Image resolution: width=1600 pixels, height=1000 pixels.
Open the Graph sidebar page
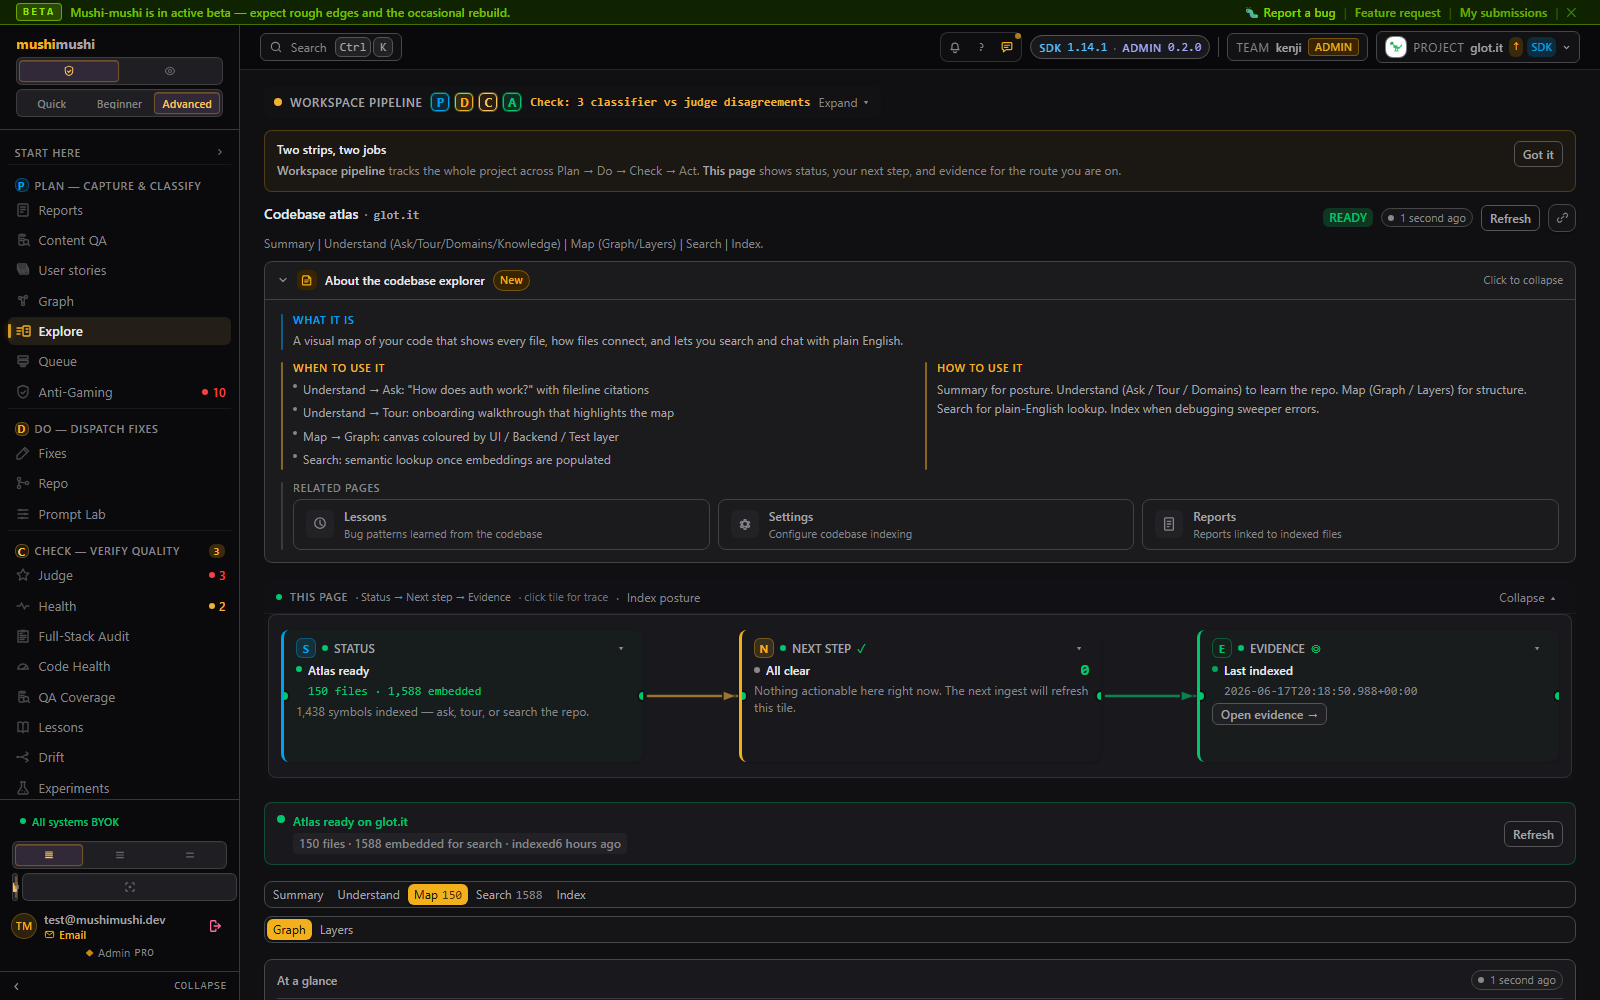pos(119,302)
